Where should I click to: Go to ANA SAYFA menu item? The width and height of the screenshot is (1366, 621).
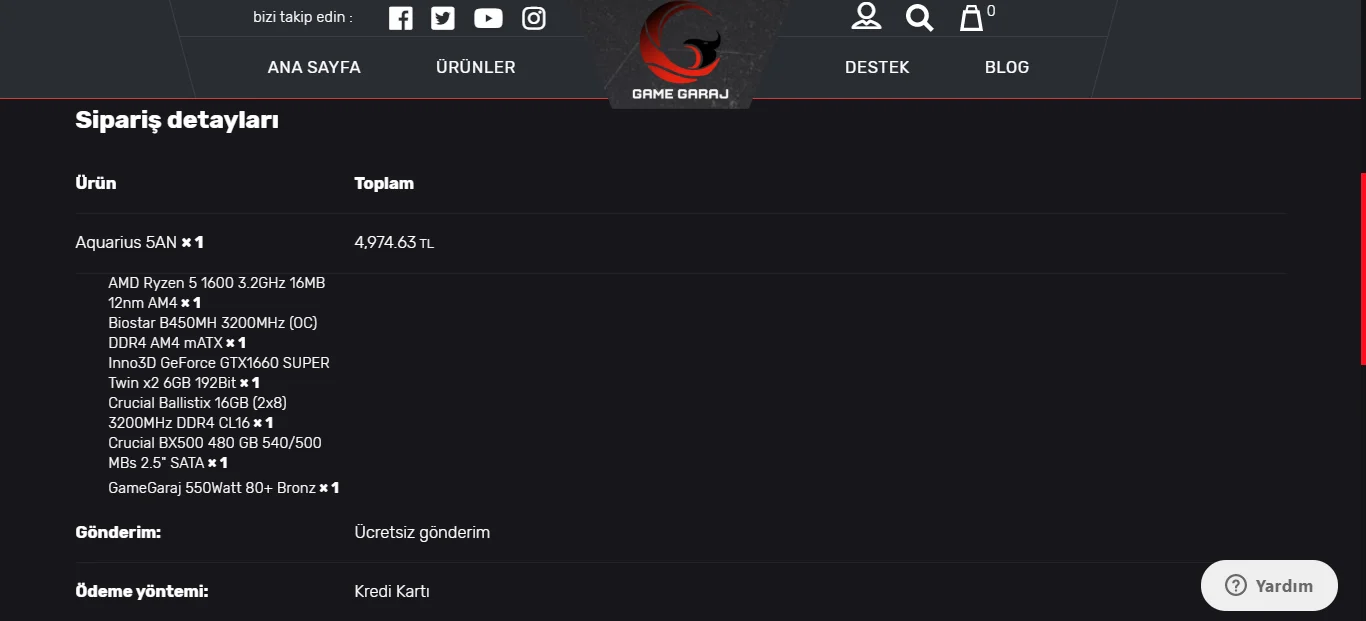coord(314,67)
